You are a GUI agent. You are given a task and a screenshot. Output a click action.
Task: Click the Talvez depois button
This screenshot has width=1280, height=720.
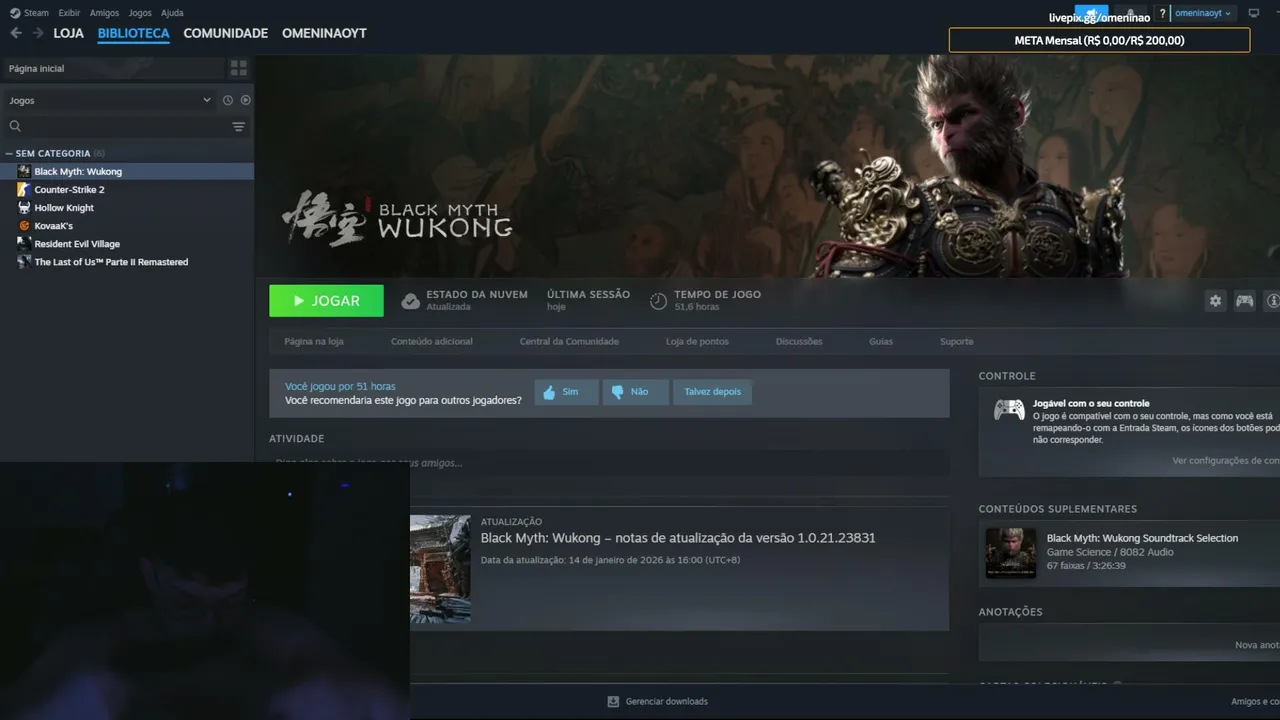pos(712,392)
